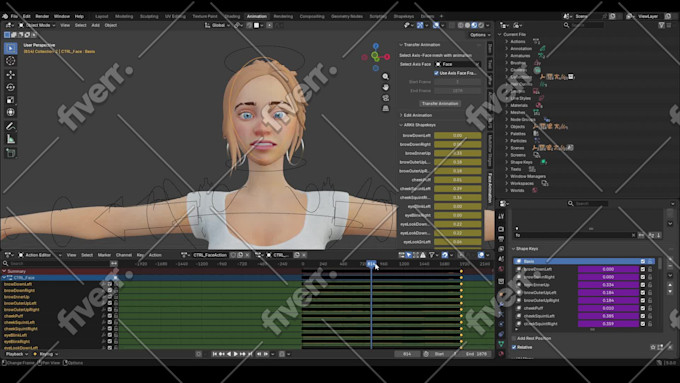Jump to the timeline end
The image size is (680, 383).
[250, 354]
